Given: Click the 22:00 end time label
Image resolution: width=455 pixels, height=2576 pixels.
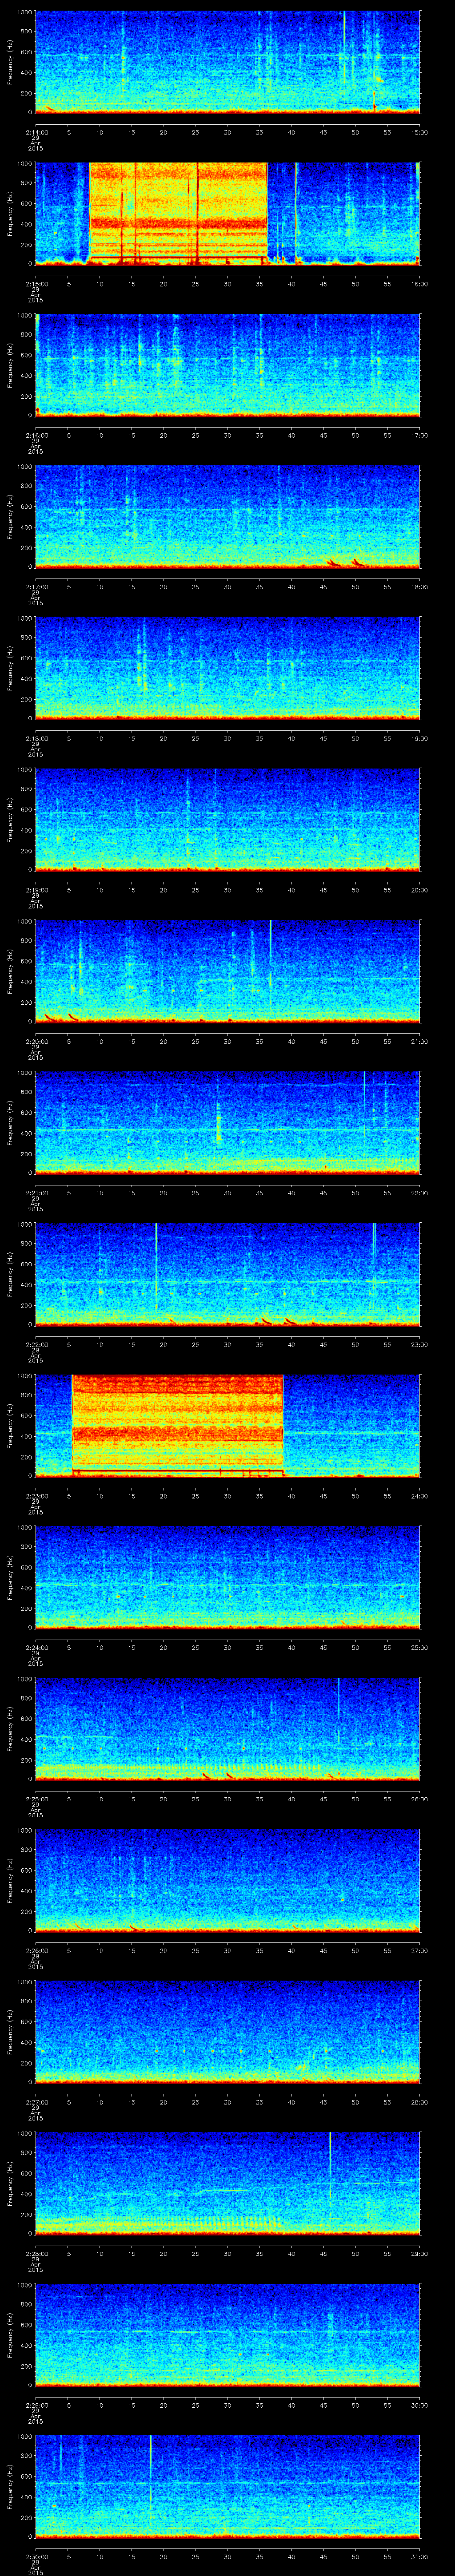Looking at the screenshot, I should pyautogui.click(x=420, y=1193).
